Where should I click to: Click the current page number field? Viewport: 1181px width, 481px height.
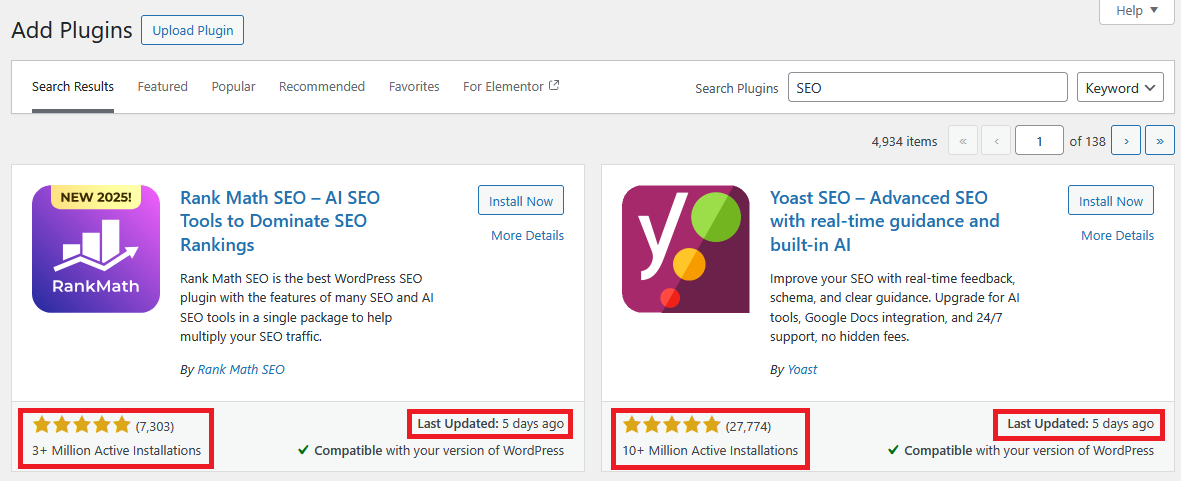(x=1039, y=141)
